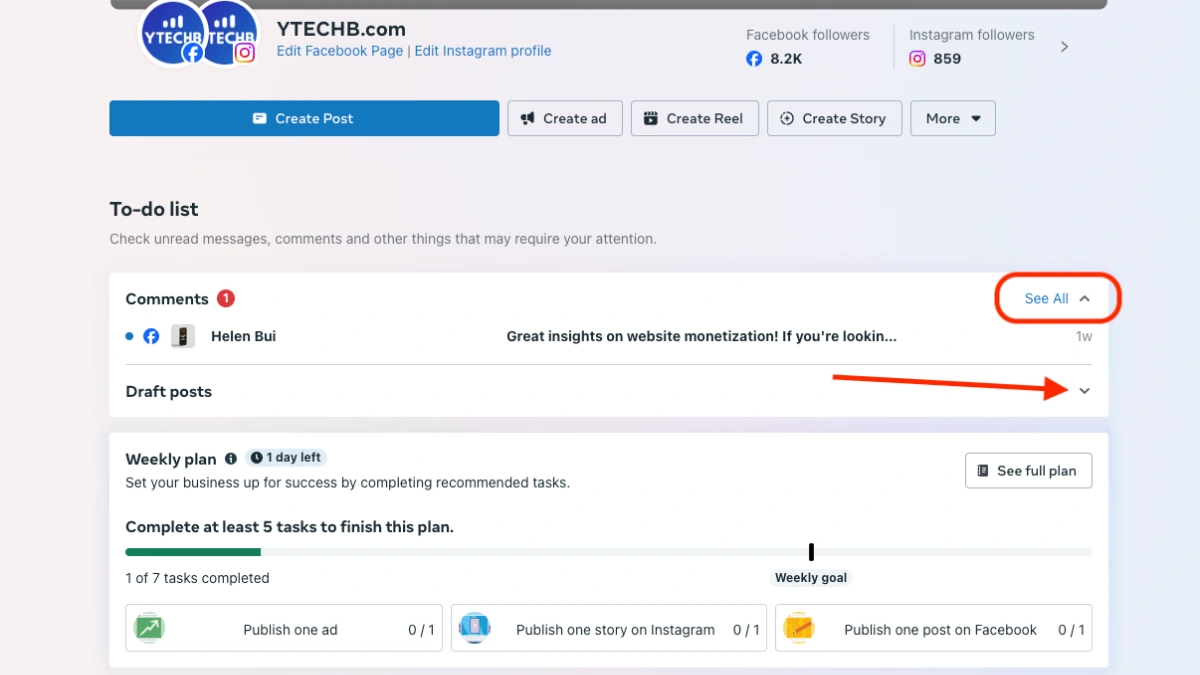Click the YTECHB Facebook profile avatar
Image resolution: width=1200 pixels, height=675 pixels.
[172, 32]
